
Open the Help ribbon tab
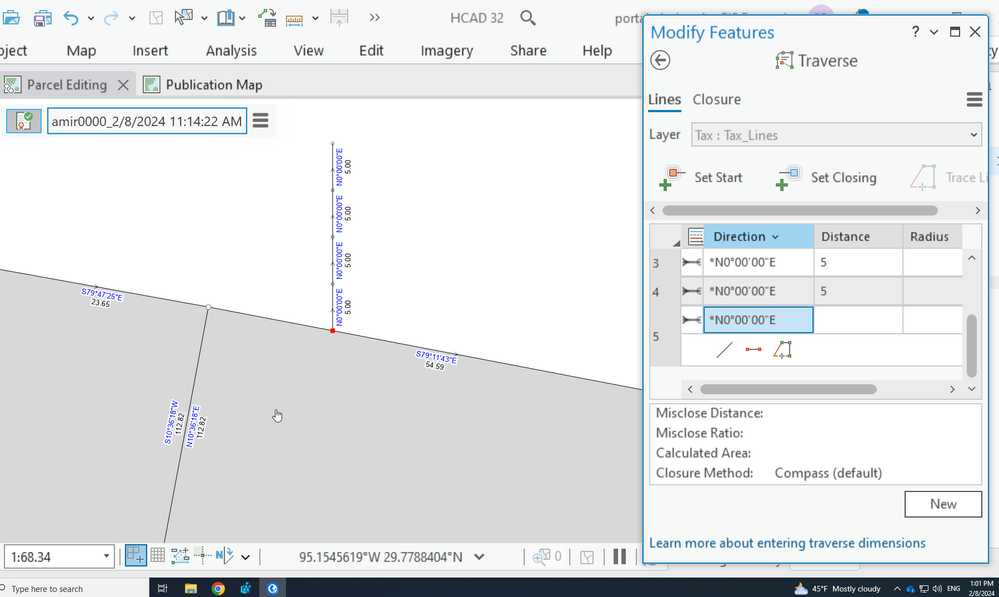click(x=597, y=51)
